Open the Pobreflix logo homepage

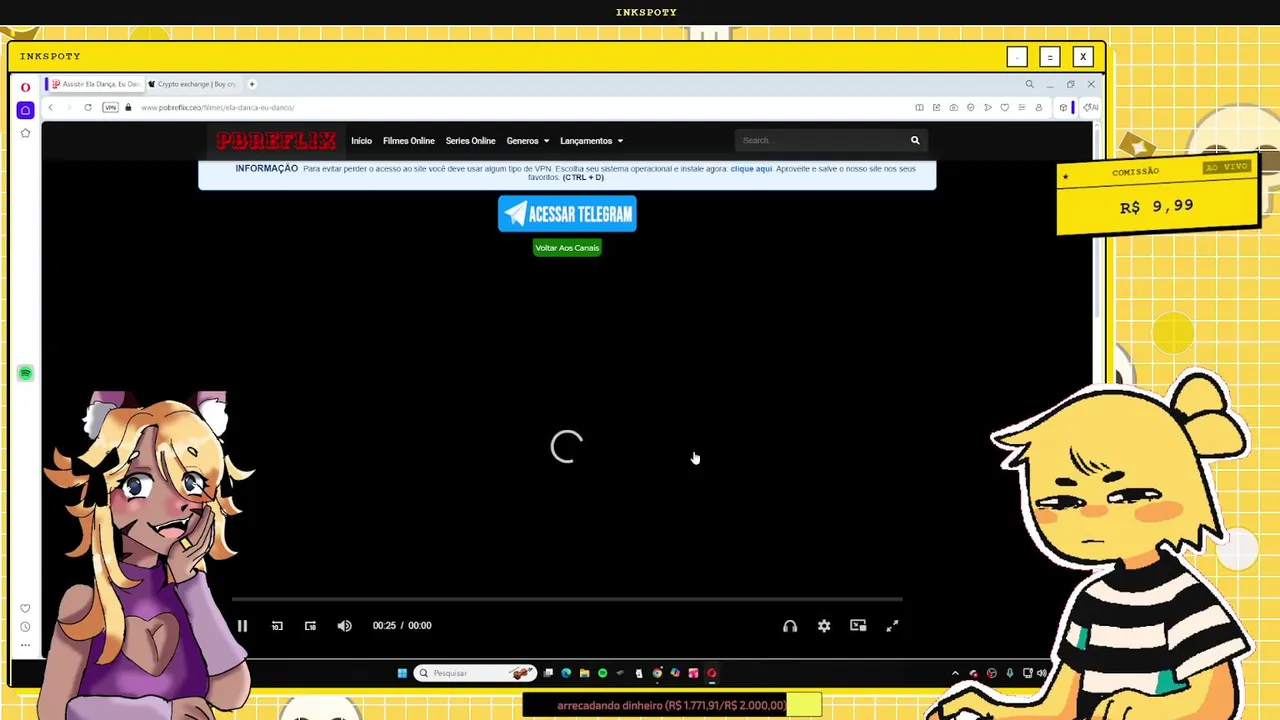point(276,141)
